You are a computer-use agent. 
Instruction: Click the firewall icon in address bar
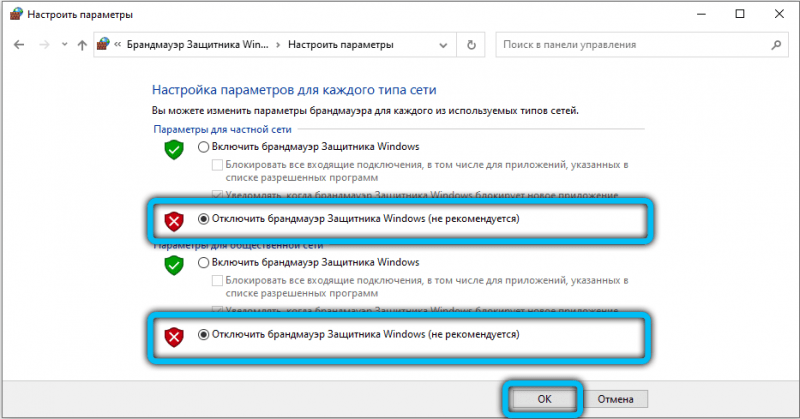tap(104, 44)
